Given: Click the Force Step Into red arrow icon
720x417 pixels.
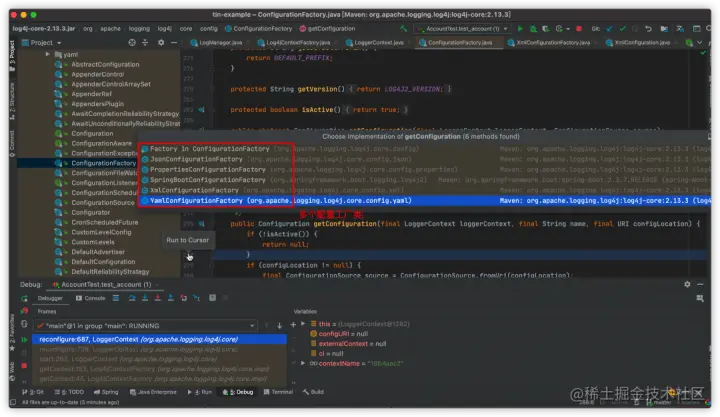Looking at the screenshot, I should tap(158, 298).
